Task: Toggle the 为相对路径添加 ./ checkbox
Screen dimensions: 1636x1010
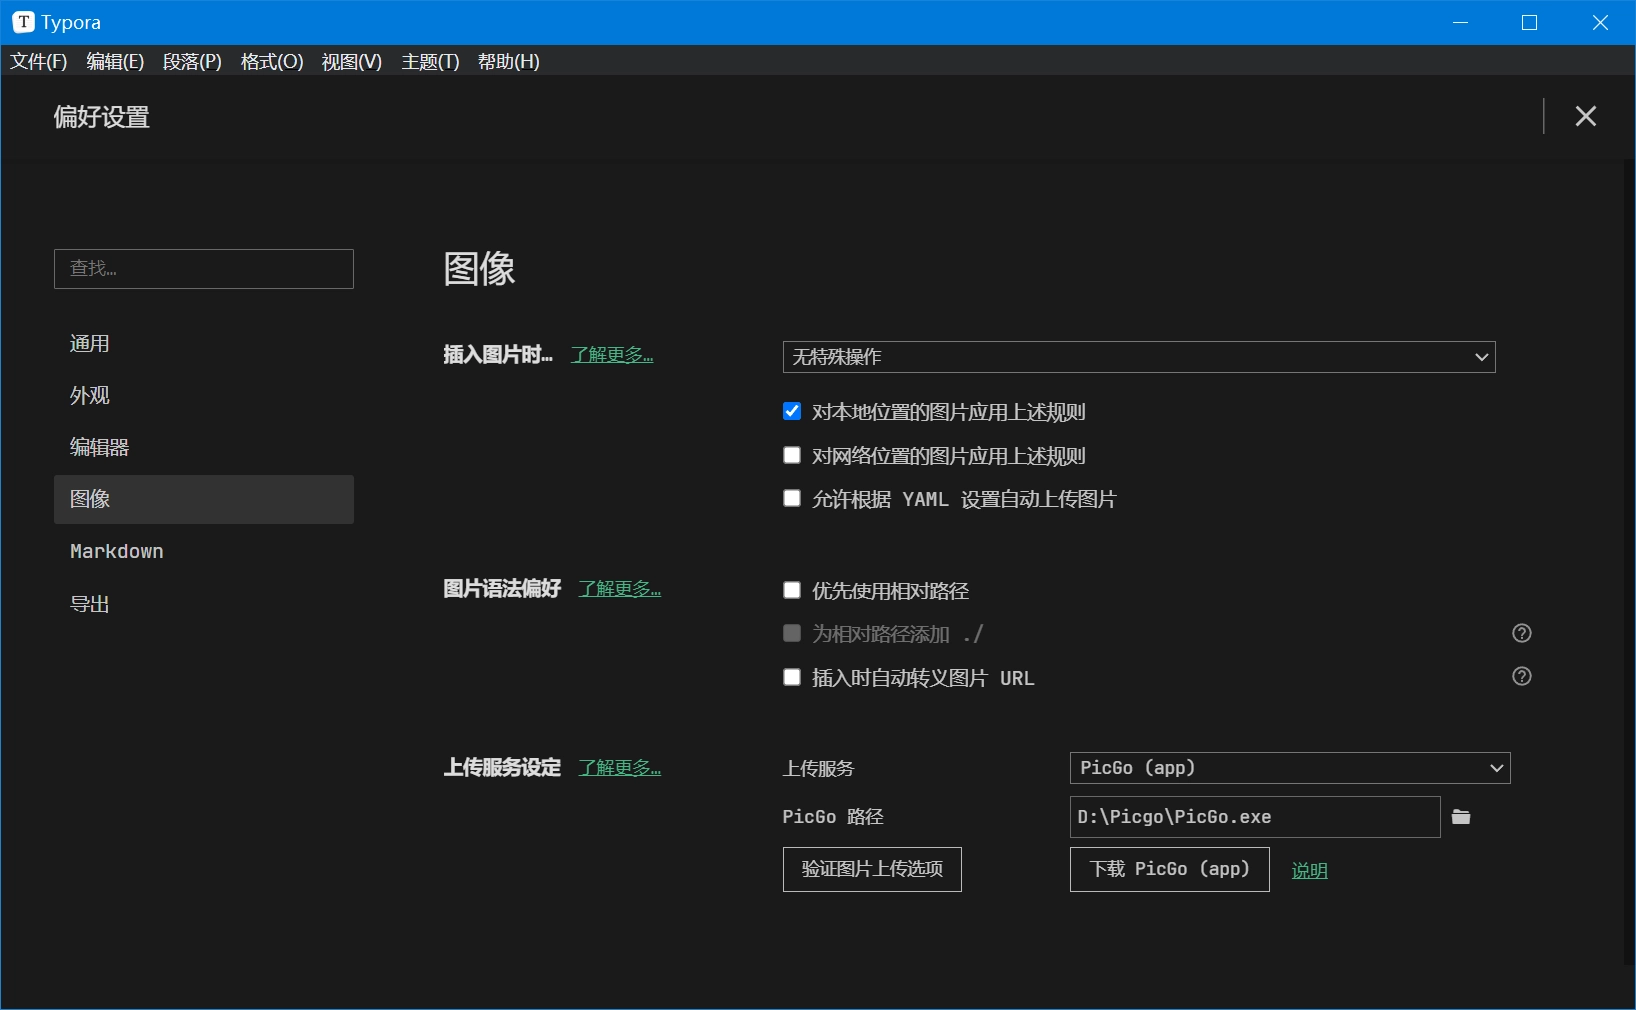Action: [792, 633]
